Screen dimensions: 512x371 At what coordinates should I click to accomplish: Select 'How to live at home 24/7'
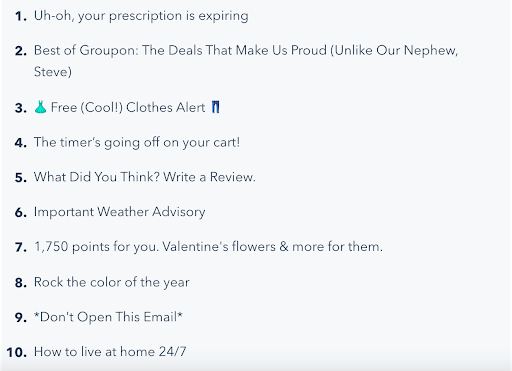click(110, 352)
